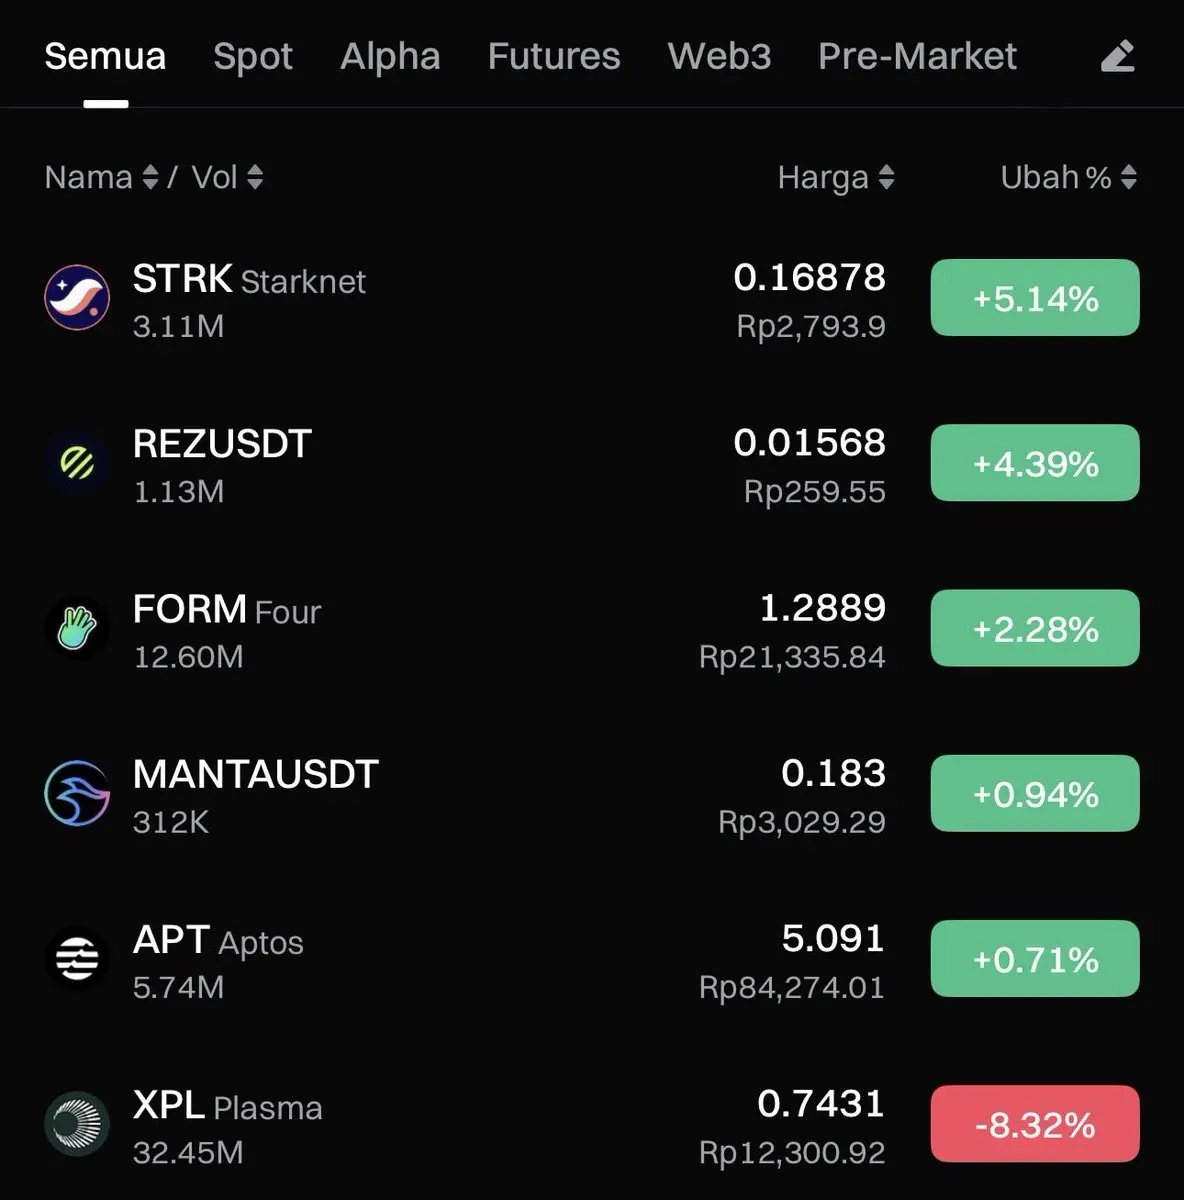Open the MANTAUSDT wave logo icon

tap(77, 793)
